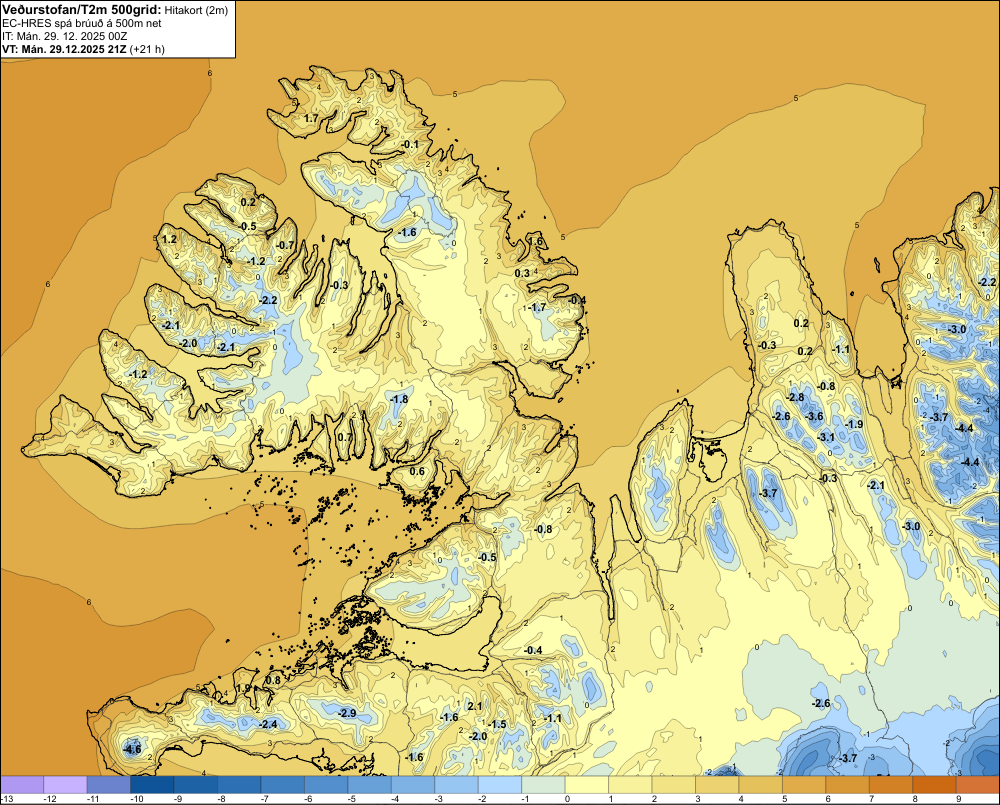Click the 1.9 temperature value
This screenshot has width=1000, height=805.
tap(244, 688)
